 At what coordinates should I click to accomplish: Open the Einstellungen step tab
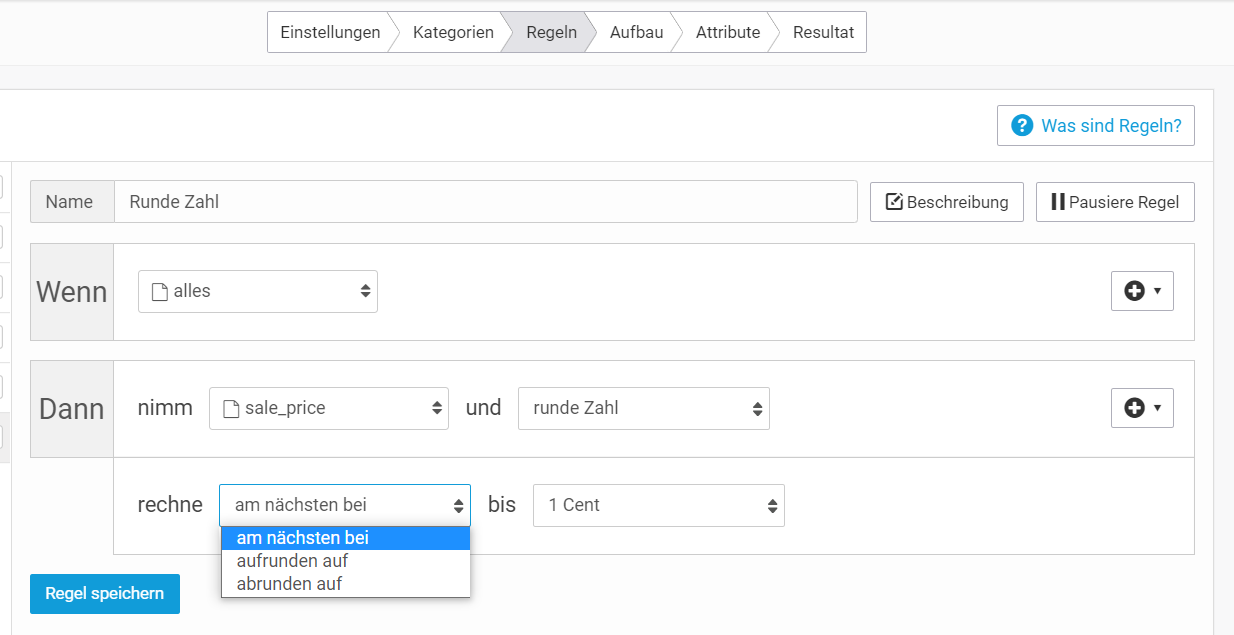(330, 32)
